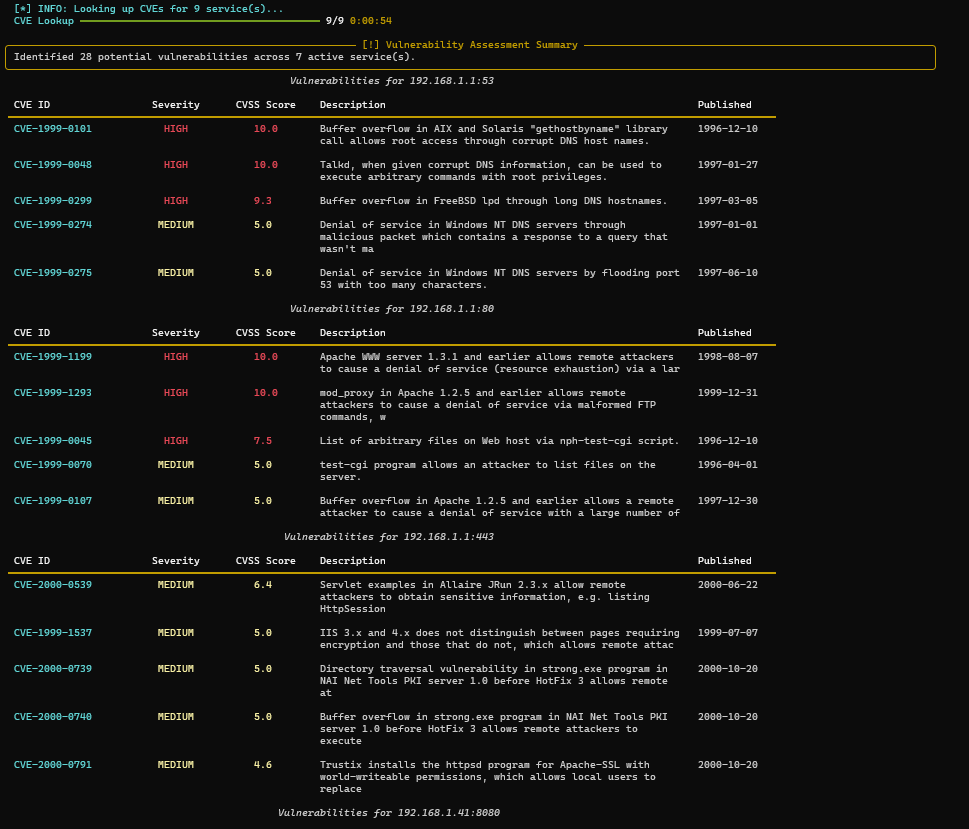Click CVE-1999-1537 IIS entry
The height and width of the screenshot is (829, 969).
point(53,632)
